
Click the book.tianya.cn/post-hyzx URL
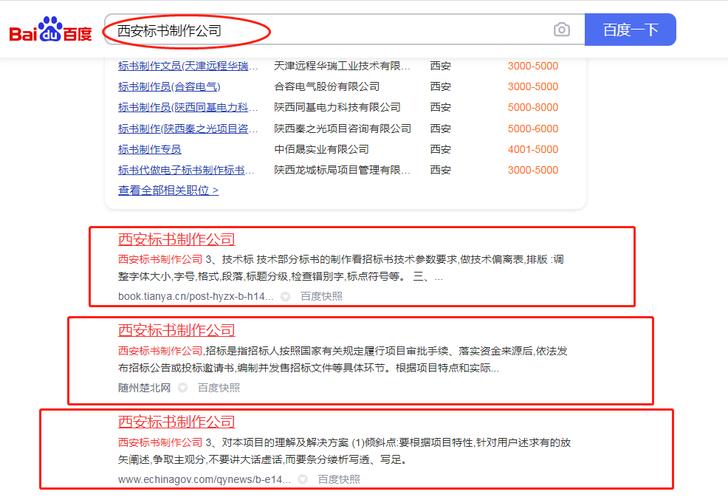coord(195,296)
